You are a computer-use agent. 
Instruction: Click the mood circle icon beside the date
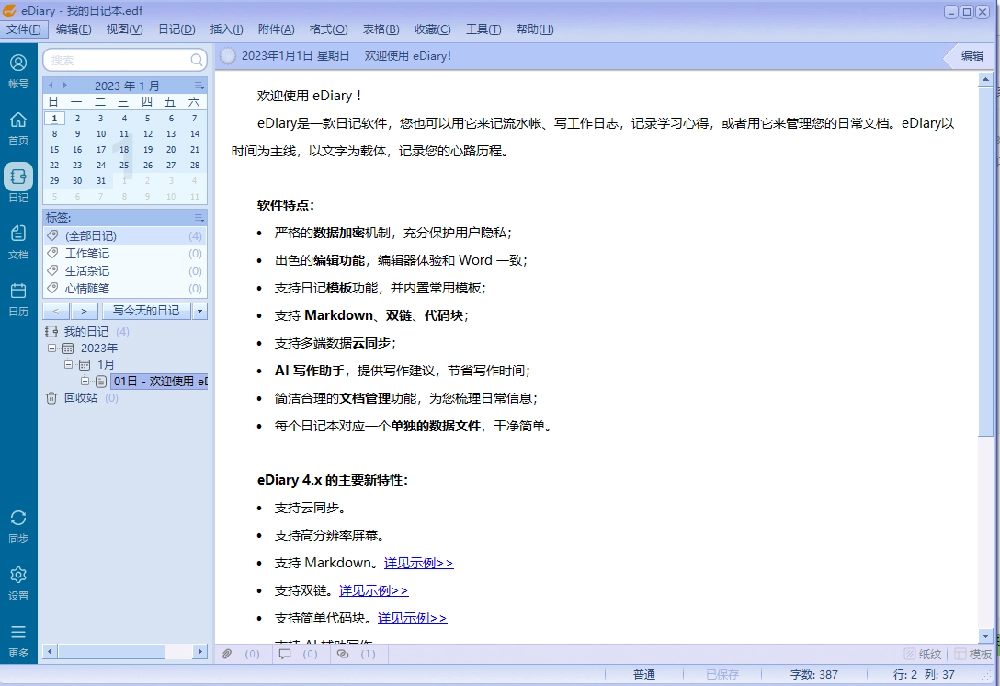click(x=227, y=56)
